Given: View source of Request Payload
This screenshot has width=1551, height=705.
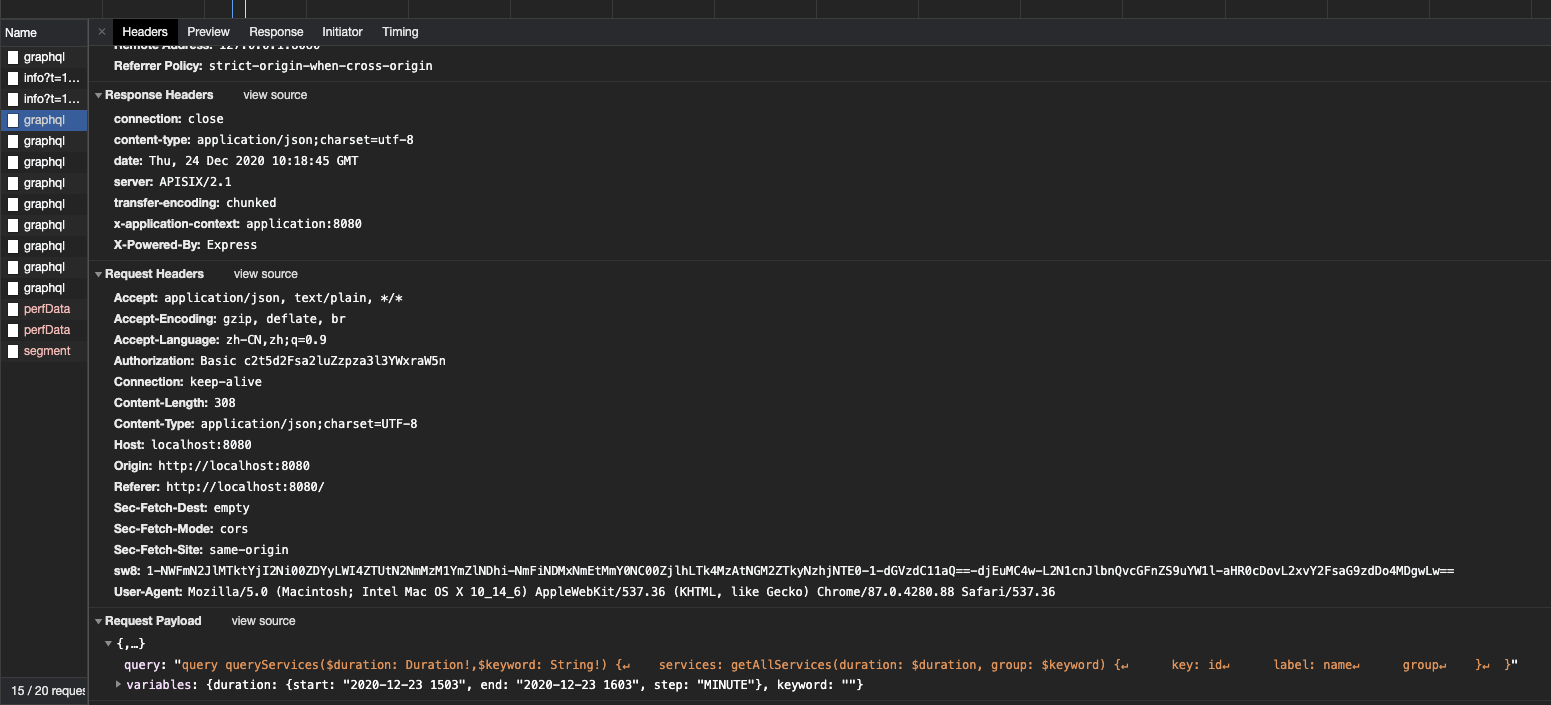Looking at the screenshot, I should coord(264,621).
